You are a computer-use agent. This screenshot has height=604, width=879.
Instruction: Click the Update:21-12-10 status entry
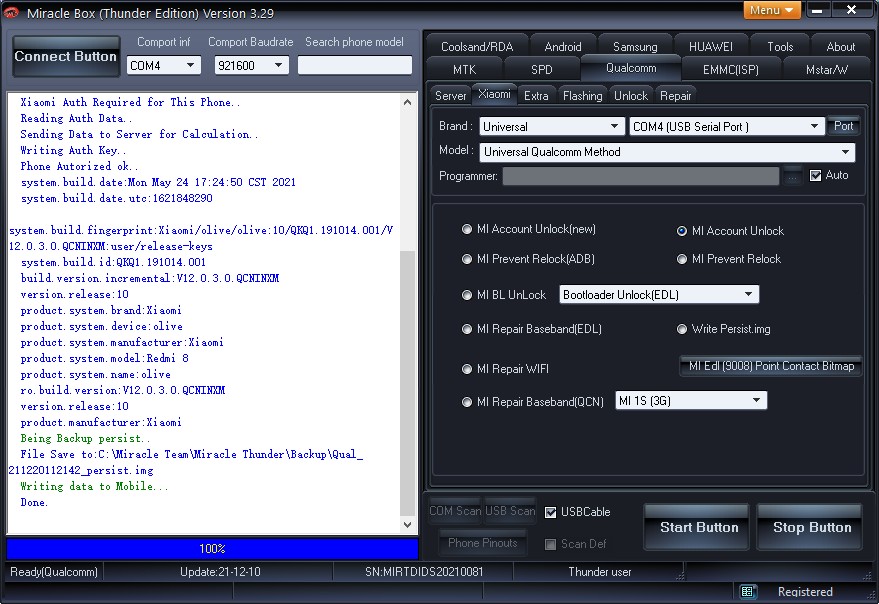tap(220, 572)
